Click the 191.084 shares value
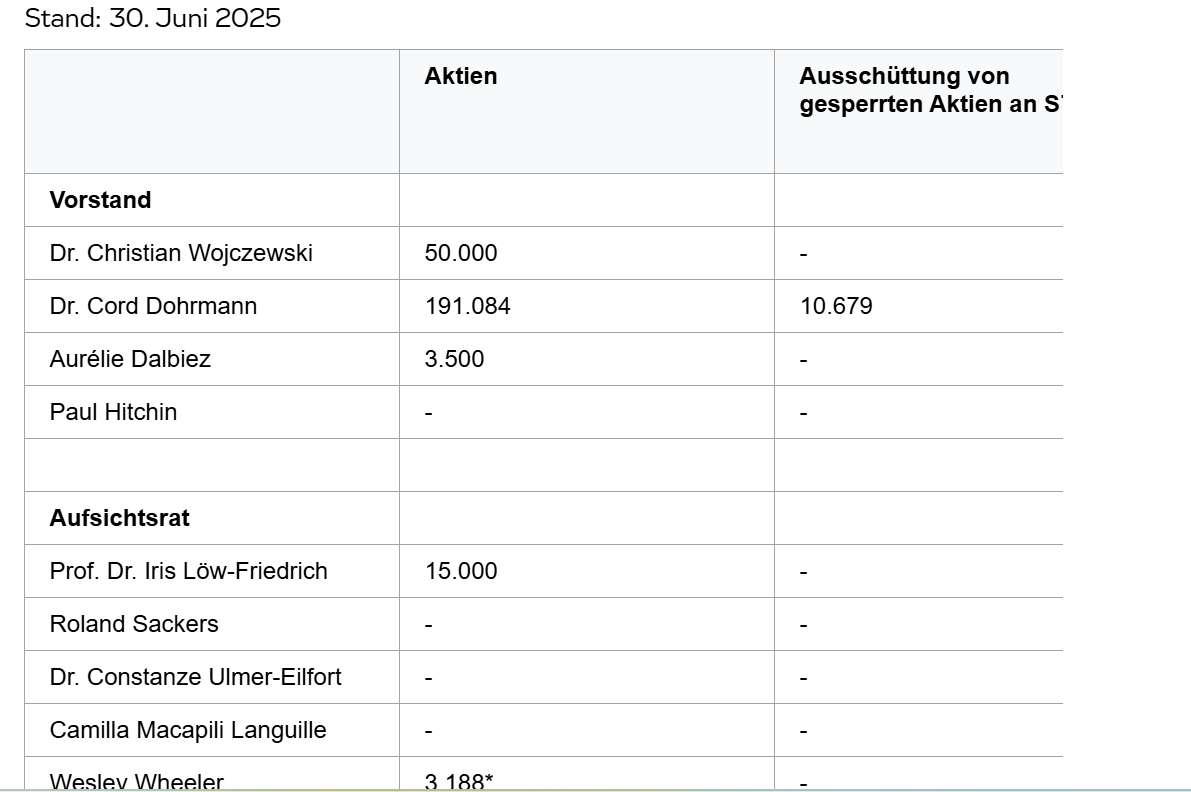The height and width of the screenshot is (792, 1191). [467, 306]
